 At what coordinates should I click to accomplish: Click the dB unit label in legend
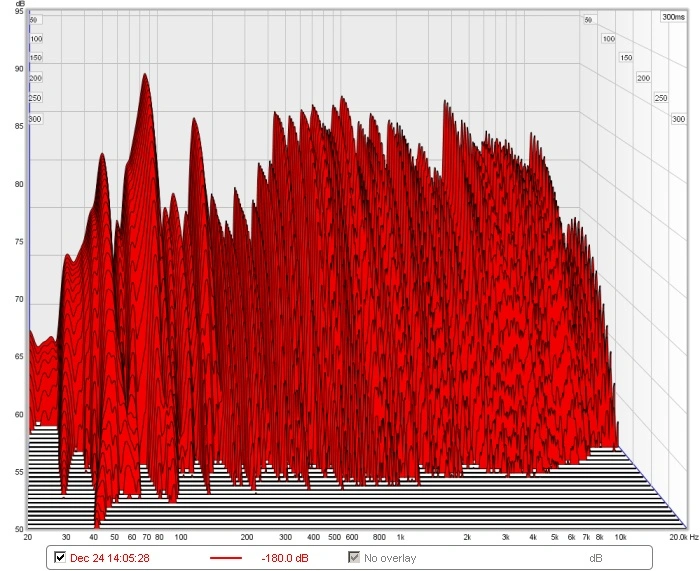(596, 558)
